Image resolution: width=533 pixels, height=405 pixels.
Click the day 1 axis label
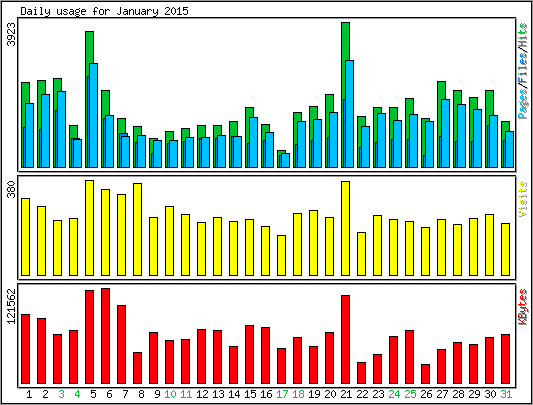tap(29, 394)
